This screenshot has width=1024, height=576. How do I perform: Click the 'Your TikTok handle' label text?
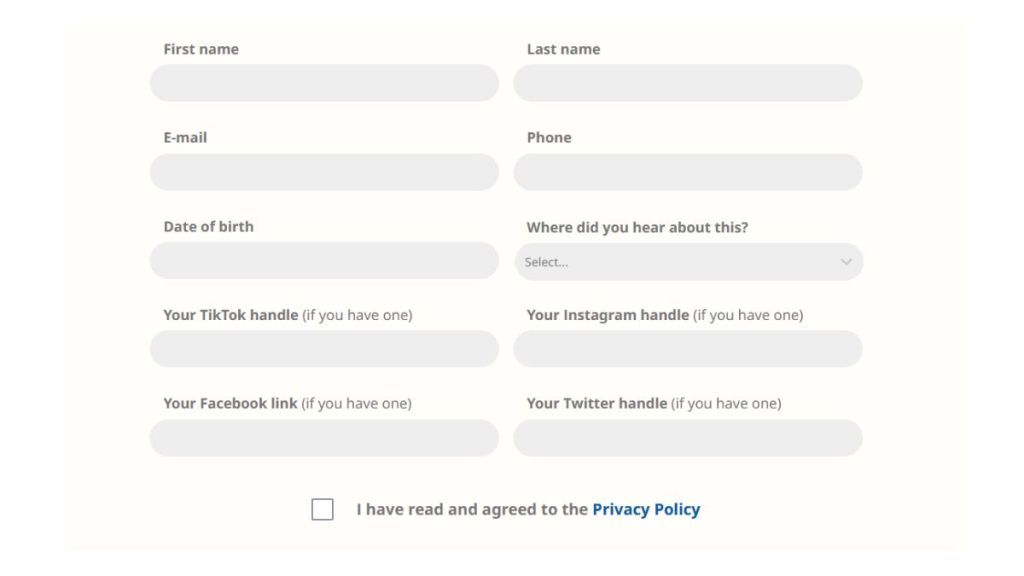(231, 315)
